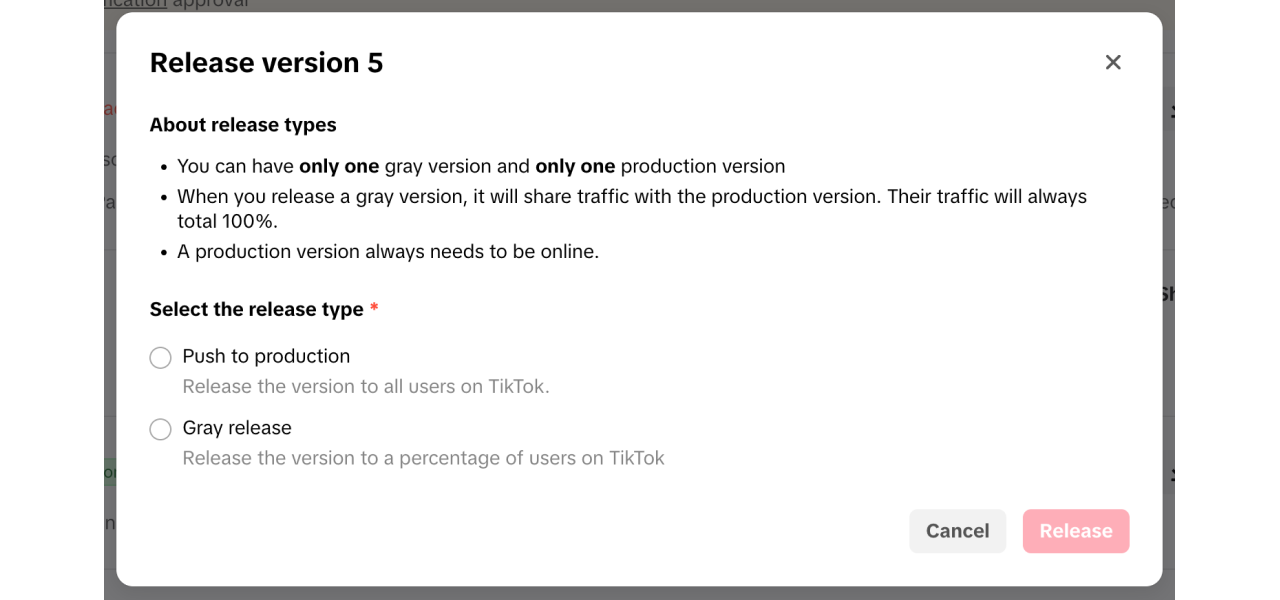The height and width of the screenshot is (600, 1280).
Task: Click the underlined link above the dialog
Action: point(136,4)
